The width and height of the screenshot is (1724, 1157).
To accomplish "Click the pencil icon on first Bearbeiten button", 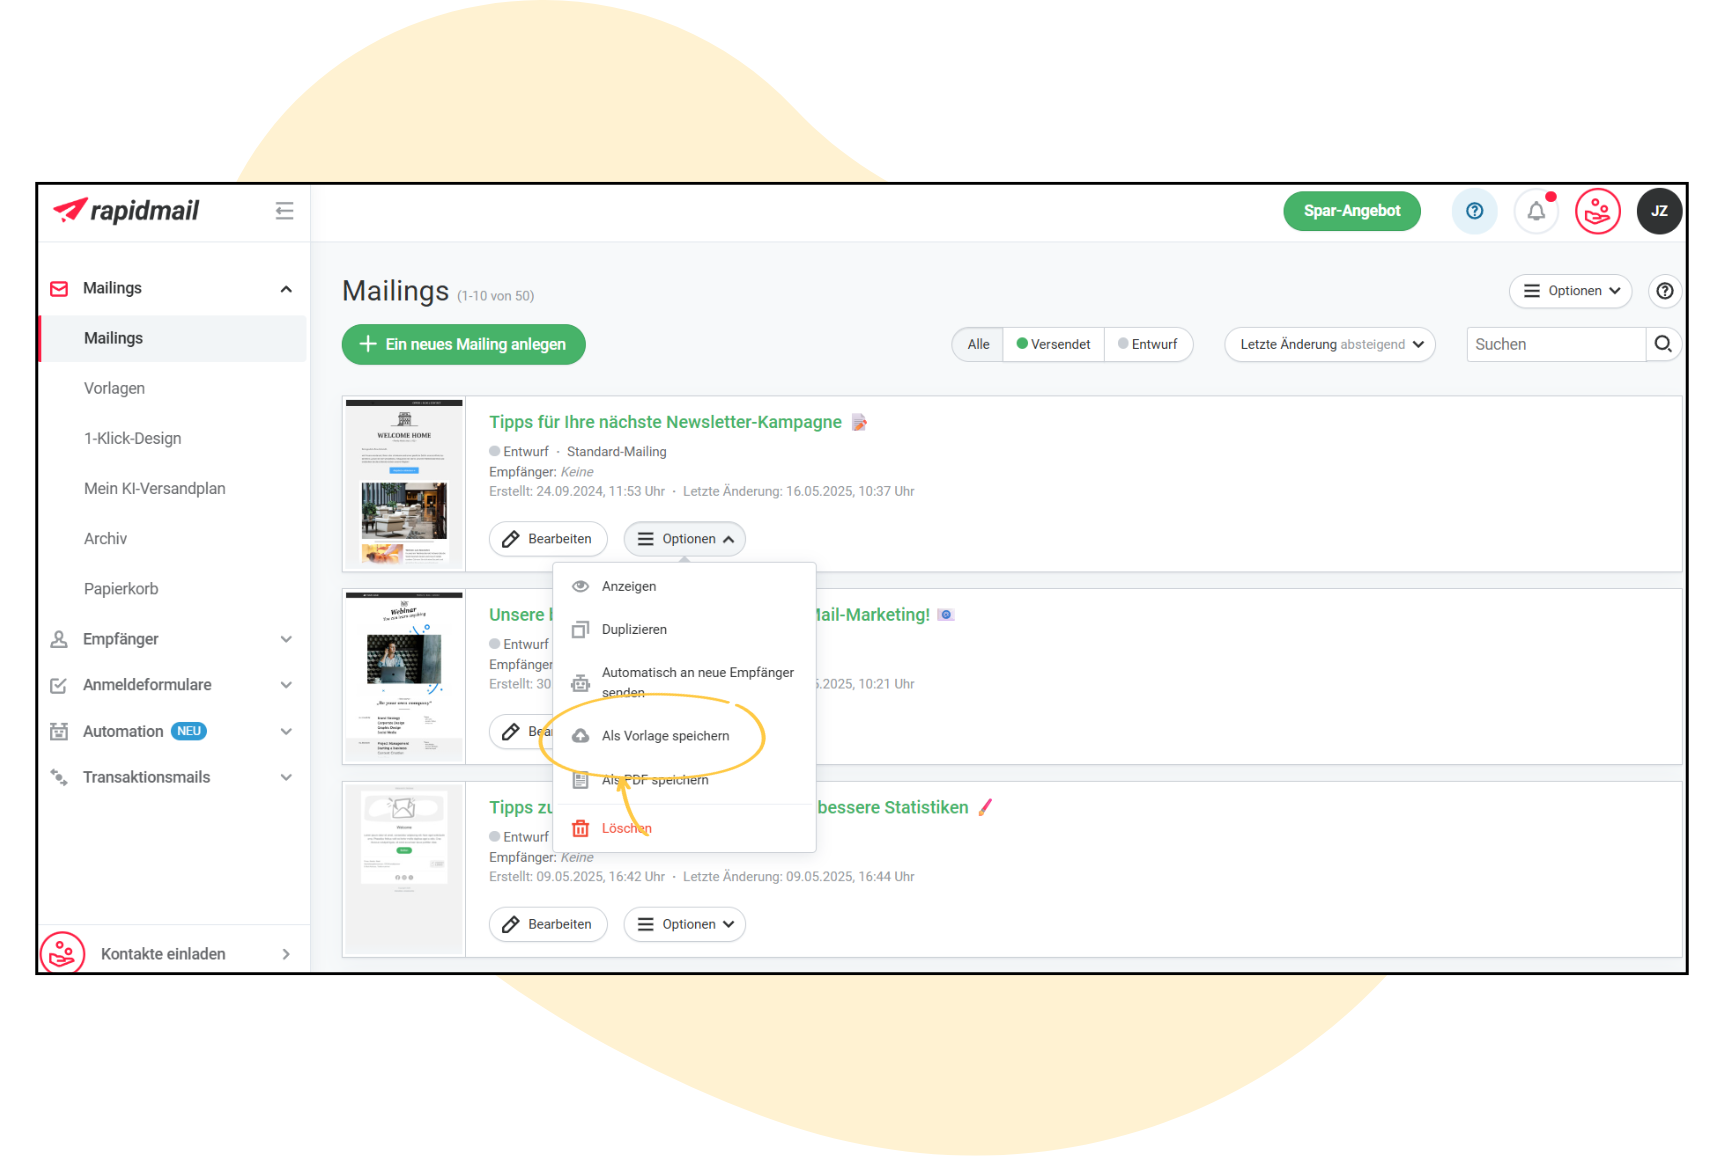I will [x=511, y=539].
